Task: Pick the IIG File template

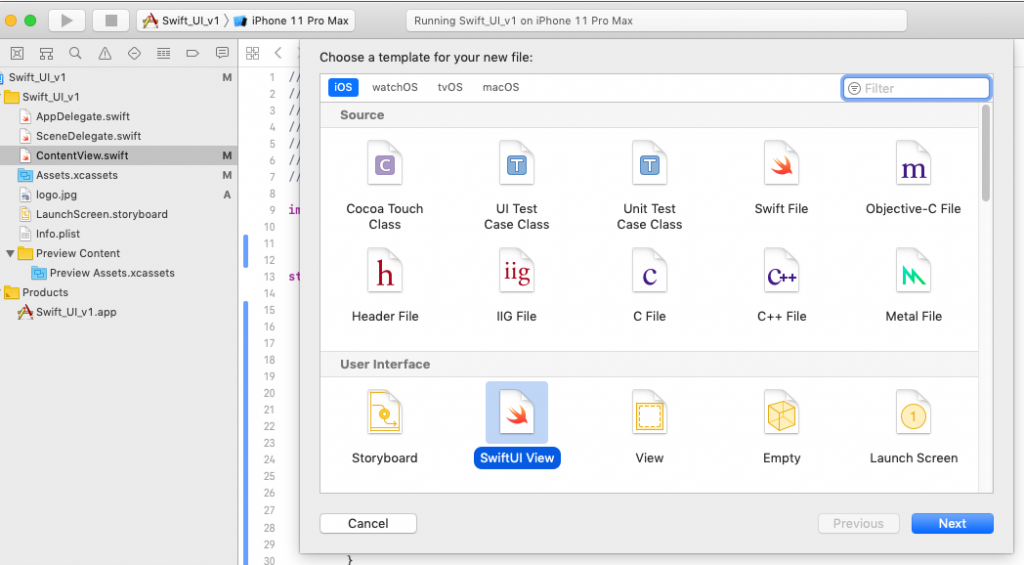Action: (517, 285)
